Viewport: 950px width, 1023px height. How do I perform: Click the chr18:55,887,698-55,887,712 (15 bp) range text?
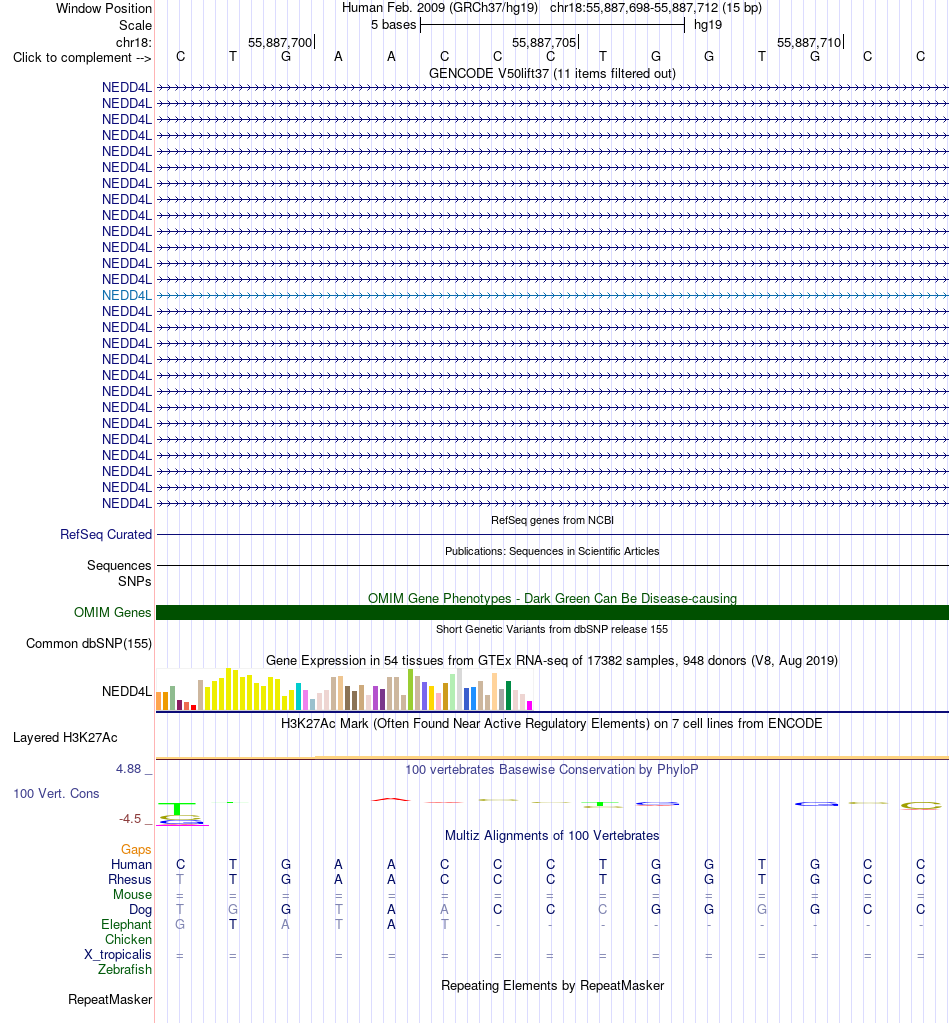pos(656,8)
